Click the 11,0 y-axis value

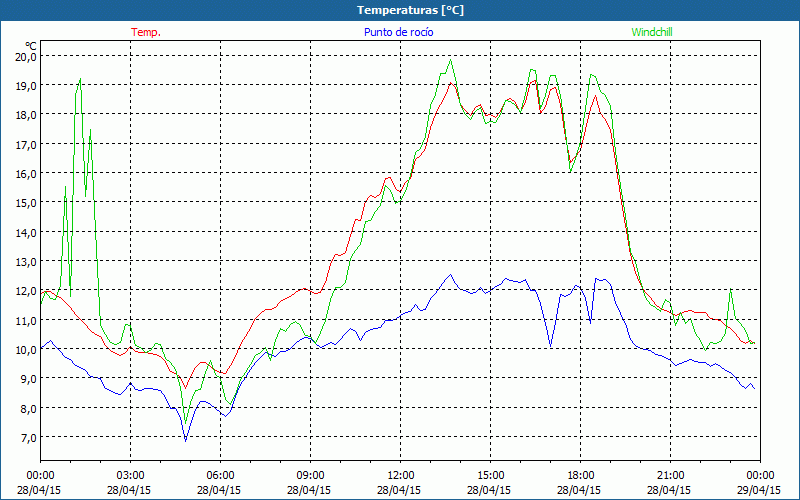coord(26,320)
